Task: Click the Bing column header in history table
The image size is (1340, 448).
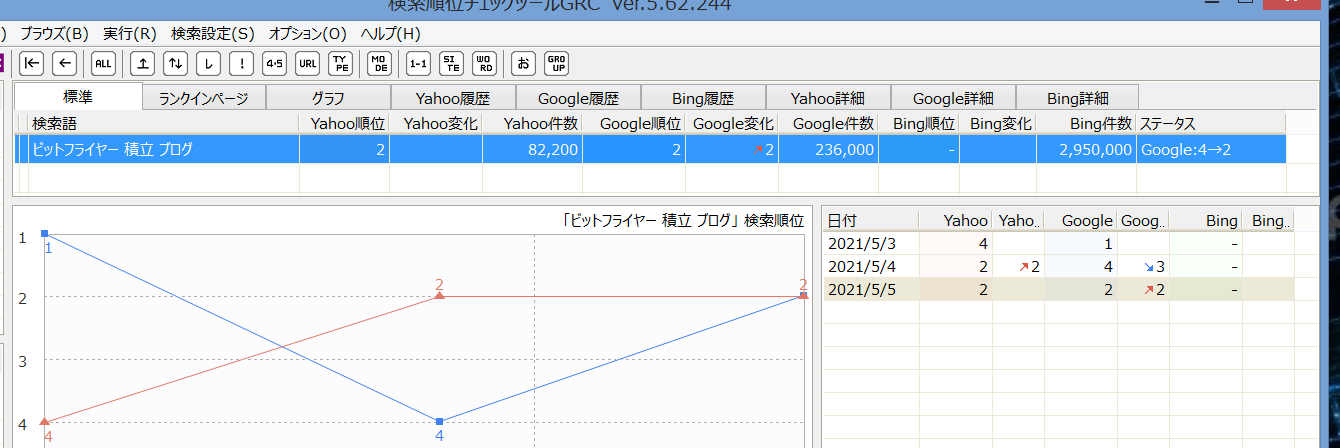Action: coord(1207,220)
